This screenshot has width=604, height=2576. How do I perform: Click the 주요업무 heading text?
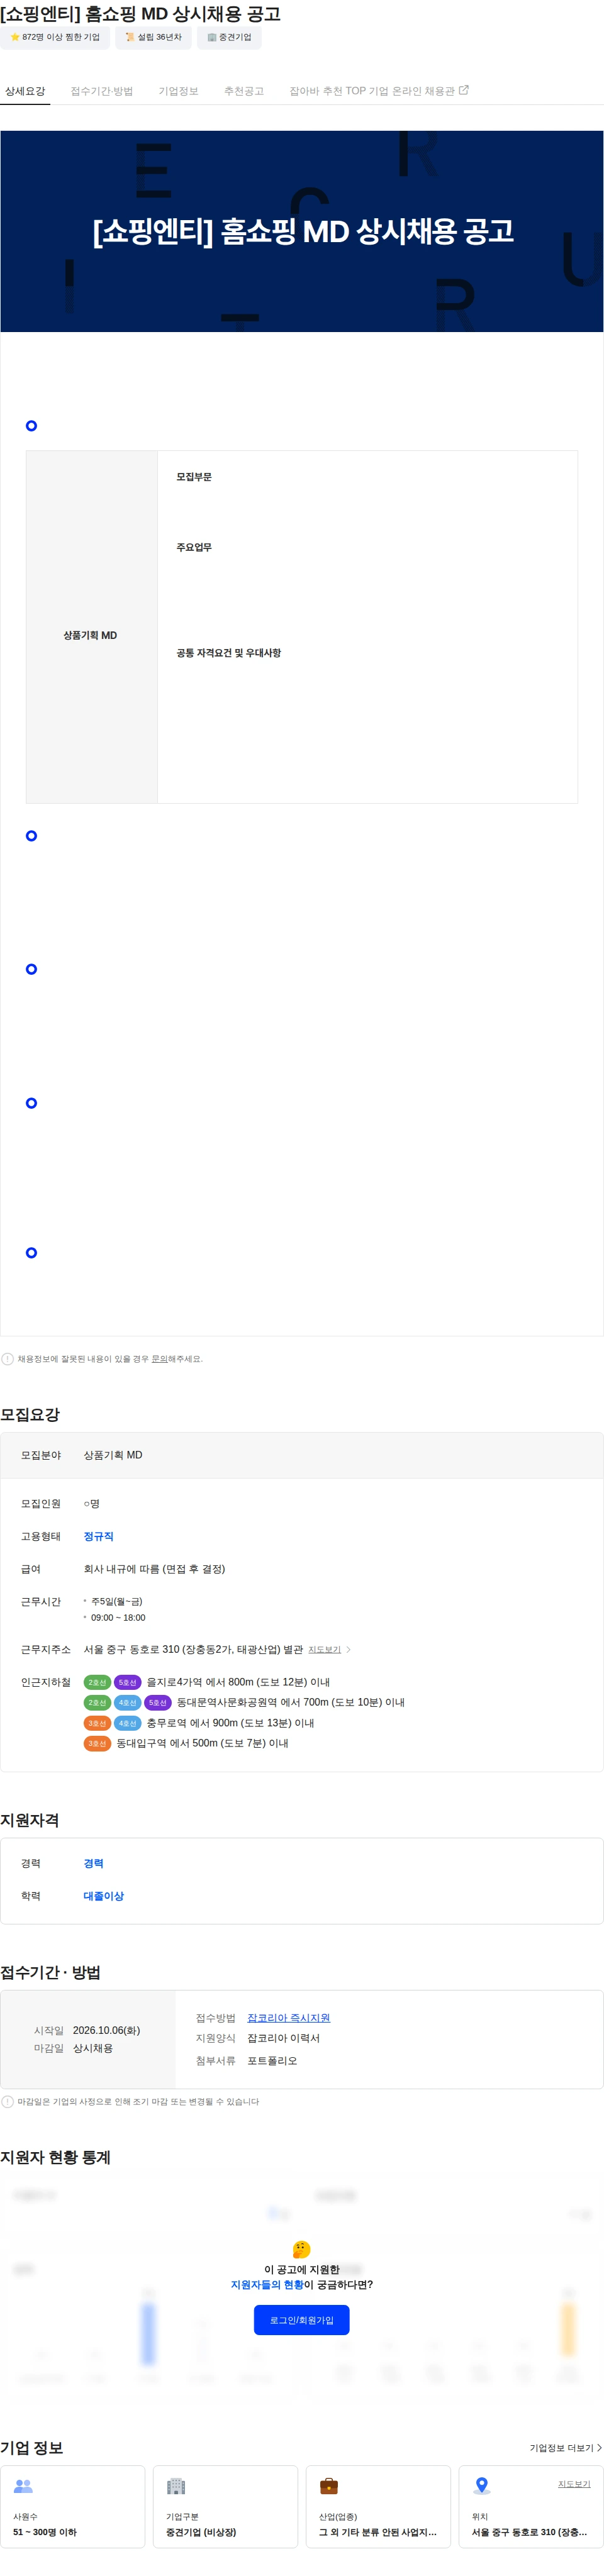coord(194,547)
